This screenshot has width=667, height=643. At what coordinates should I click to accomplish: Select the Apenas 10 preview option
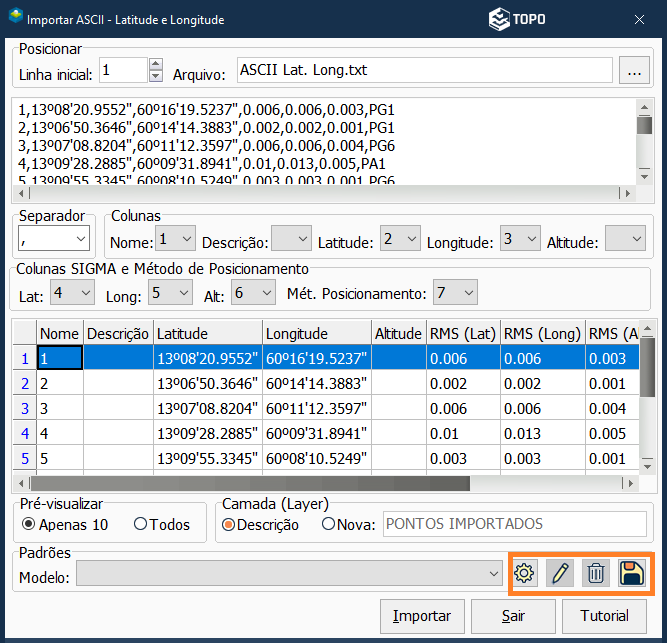[28, 524]
